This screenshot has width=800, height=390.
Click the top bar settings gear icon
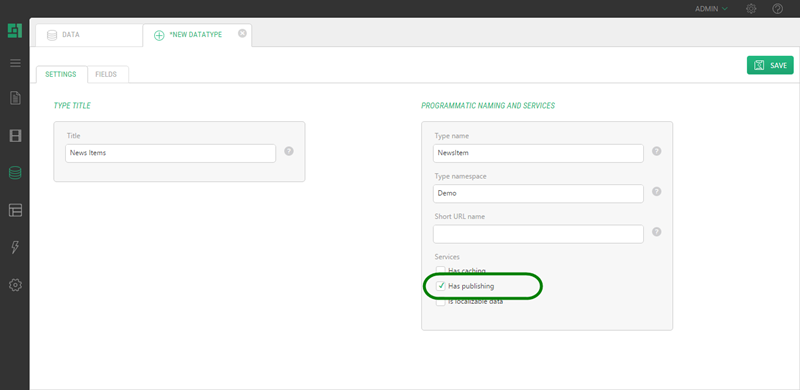point(751,9)
